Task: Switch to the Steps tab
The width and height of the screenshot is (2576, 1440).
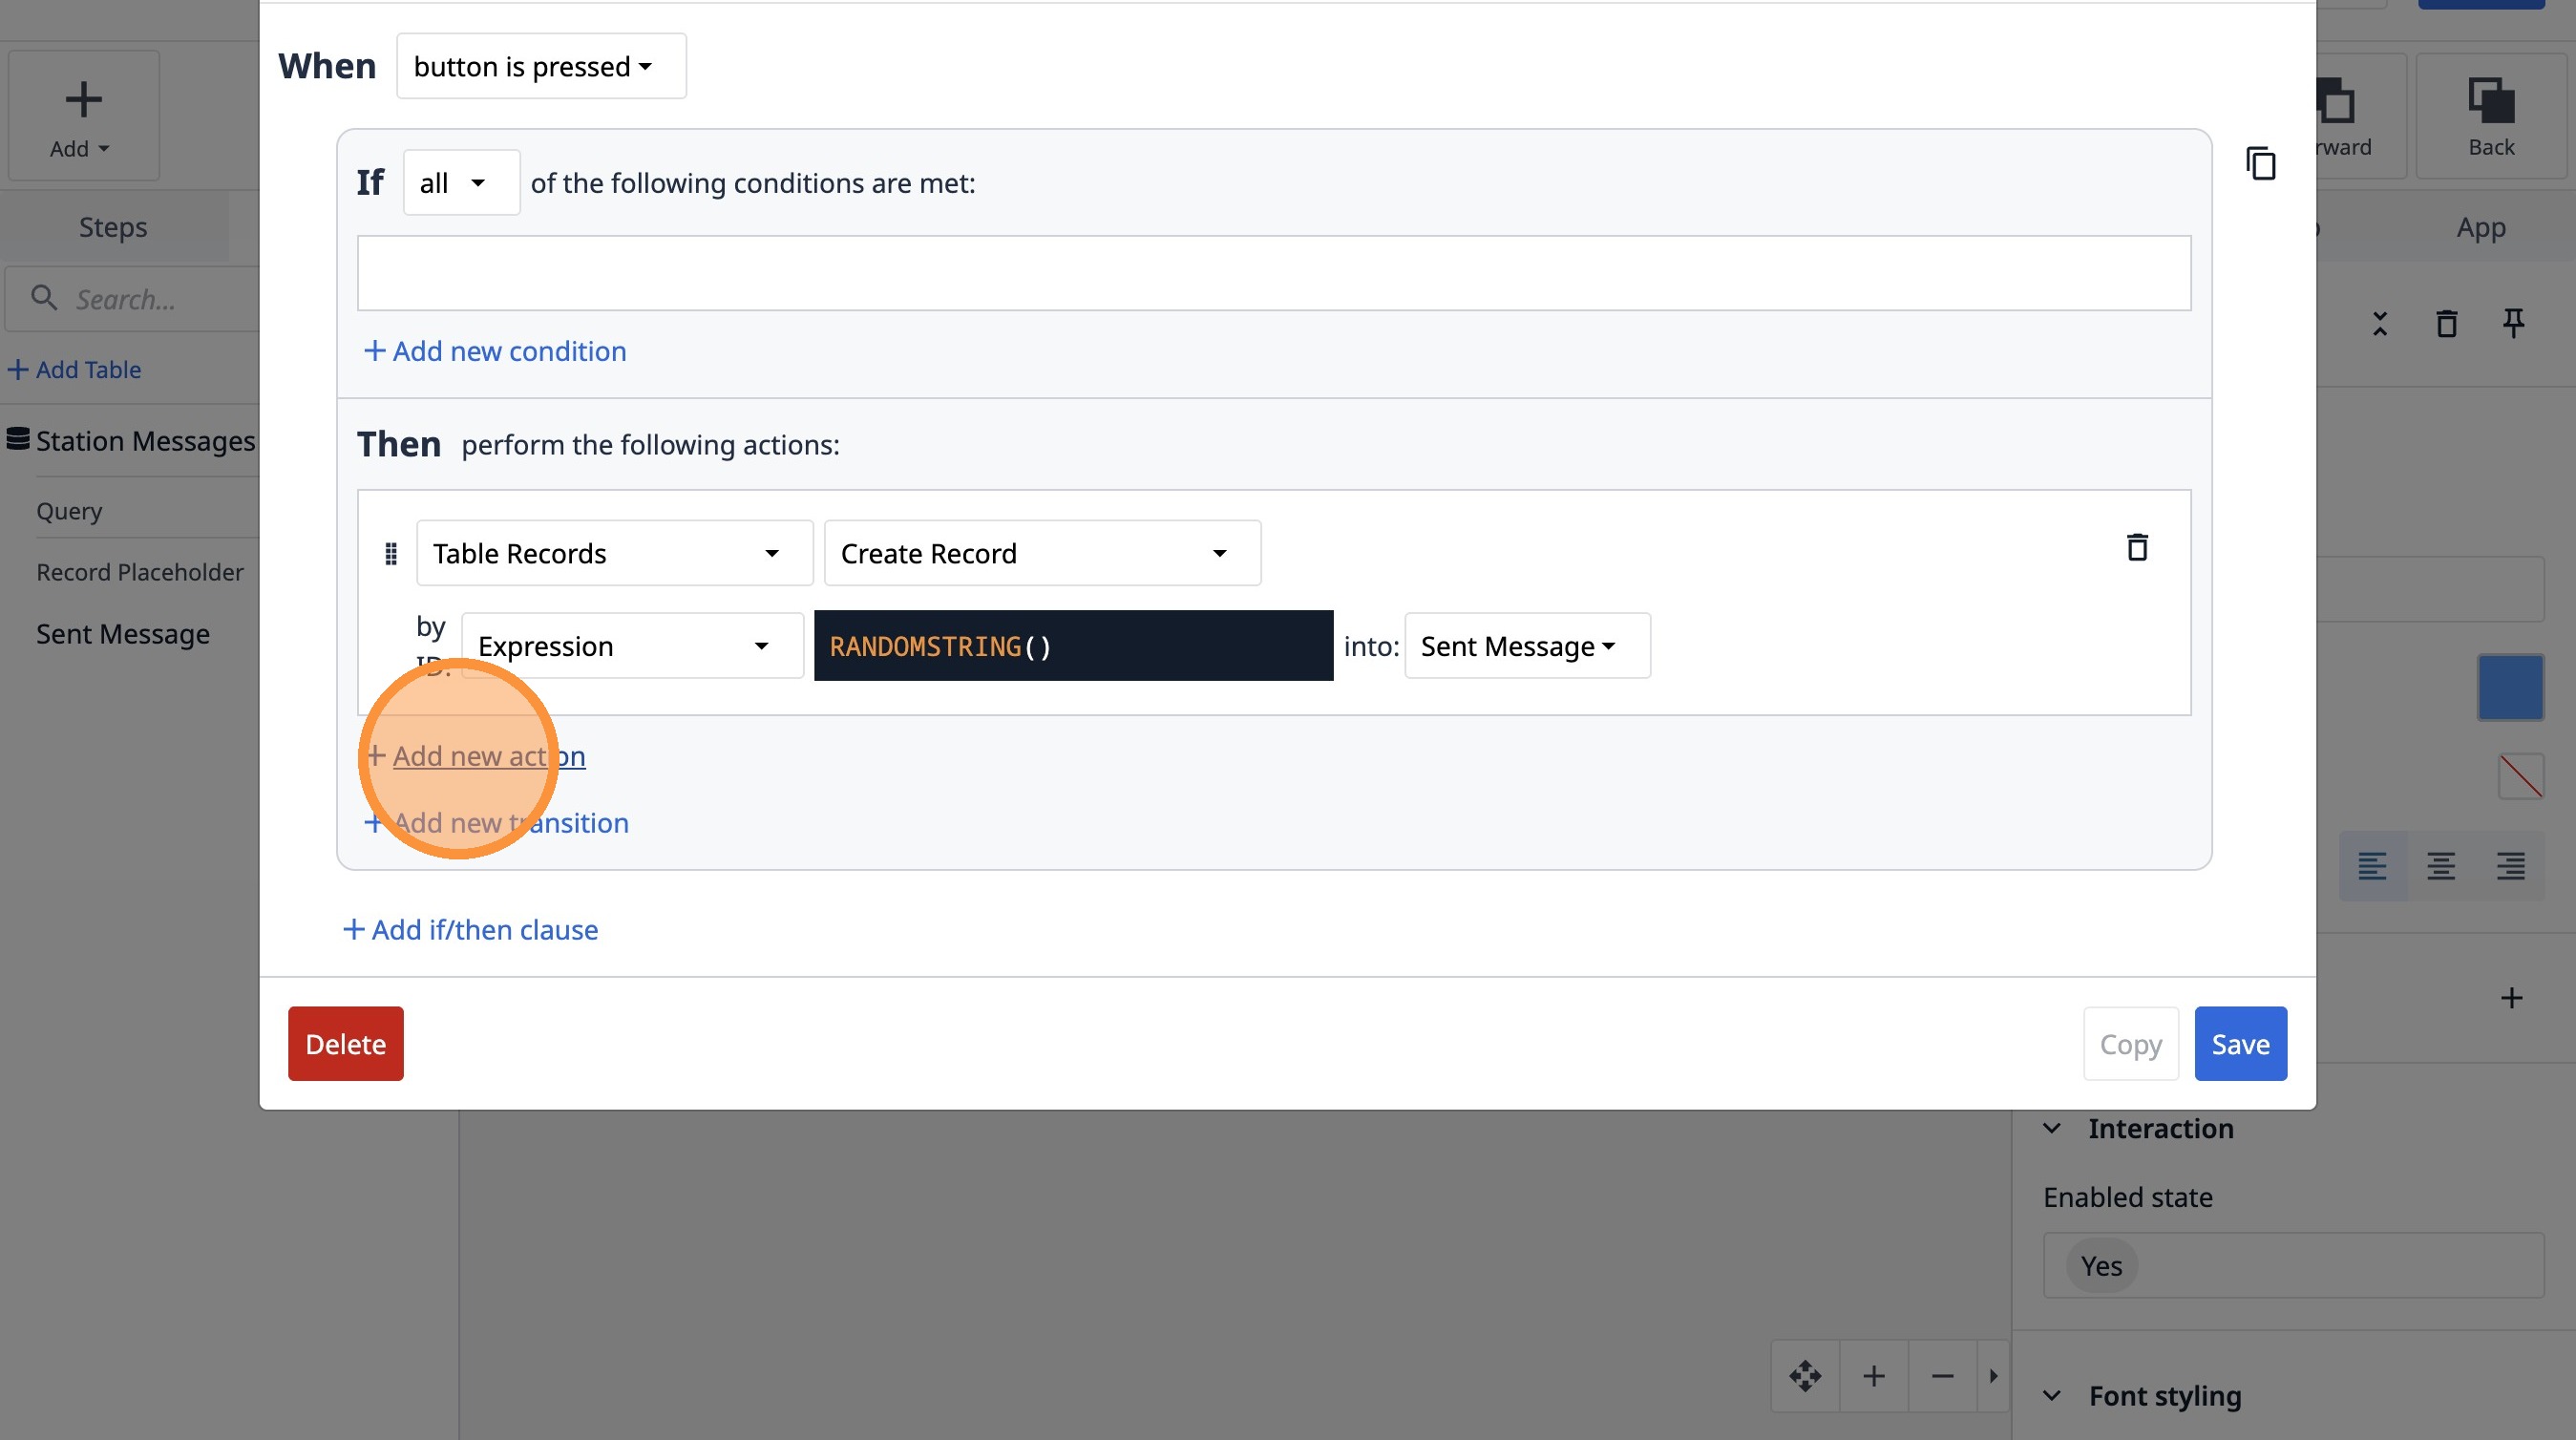Action: (x=113, y=227)
